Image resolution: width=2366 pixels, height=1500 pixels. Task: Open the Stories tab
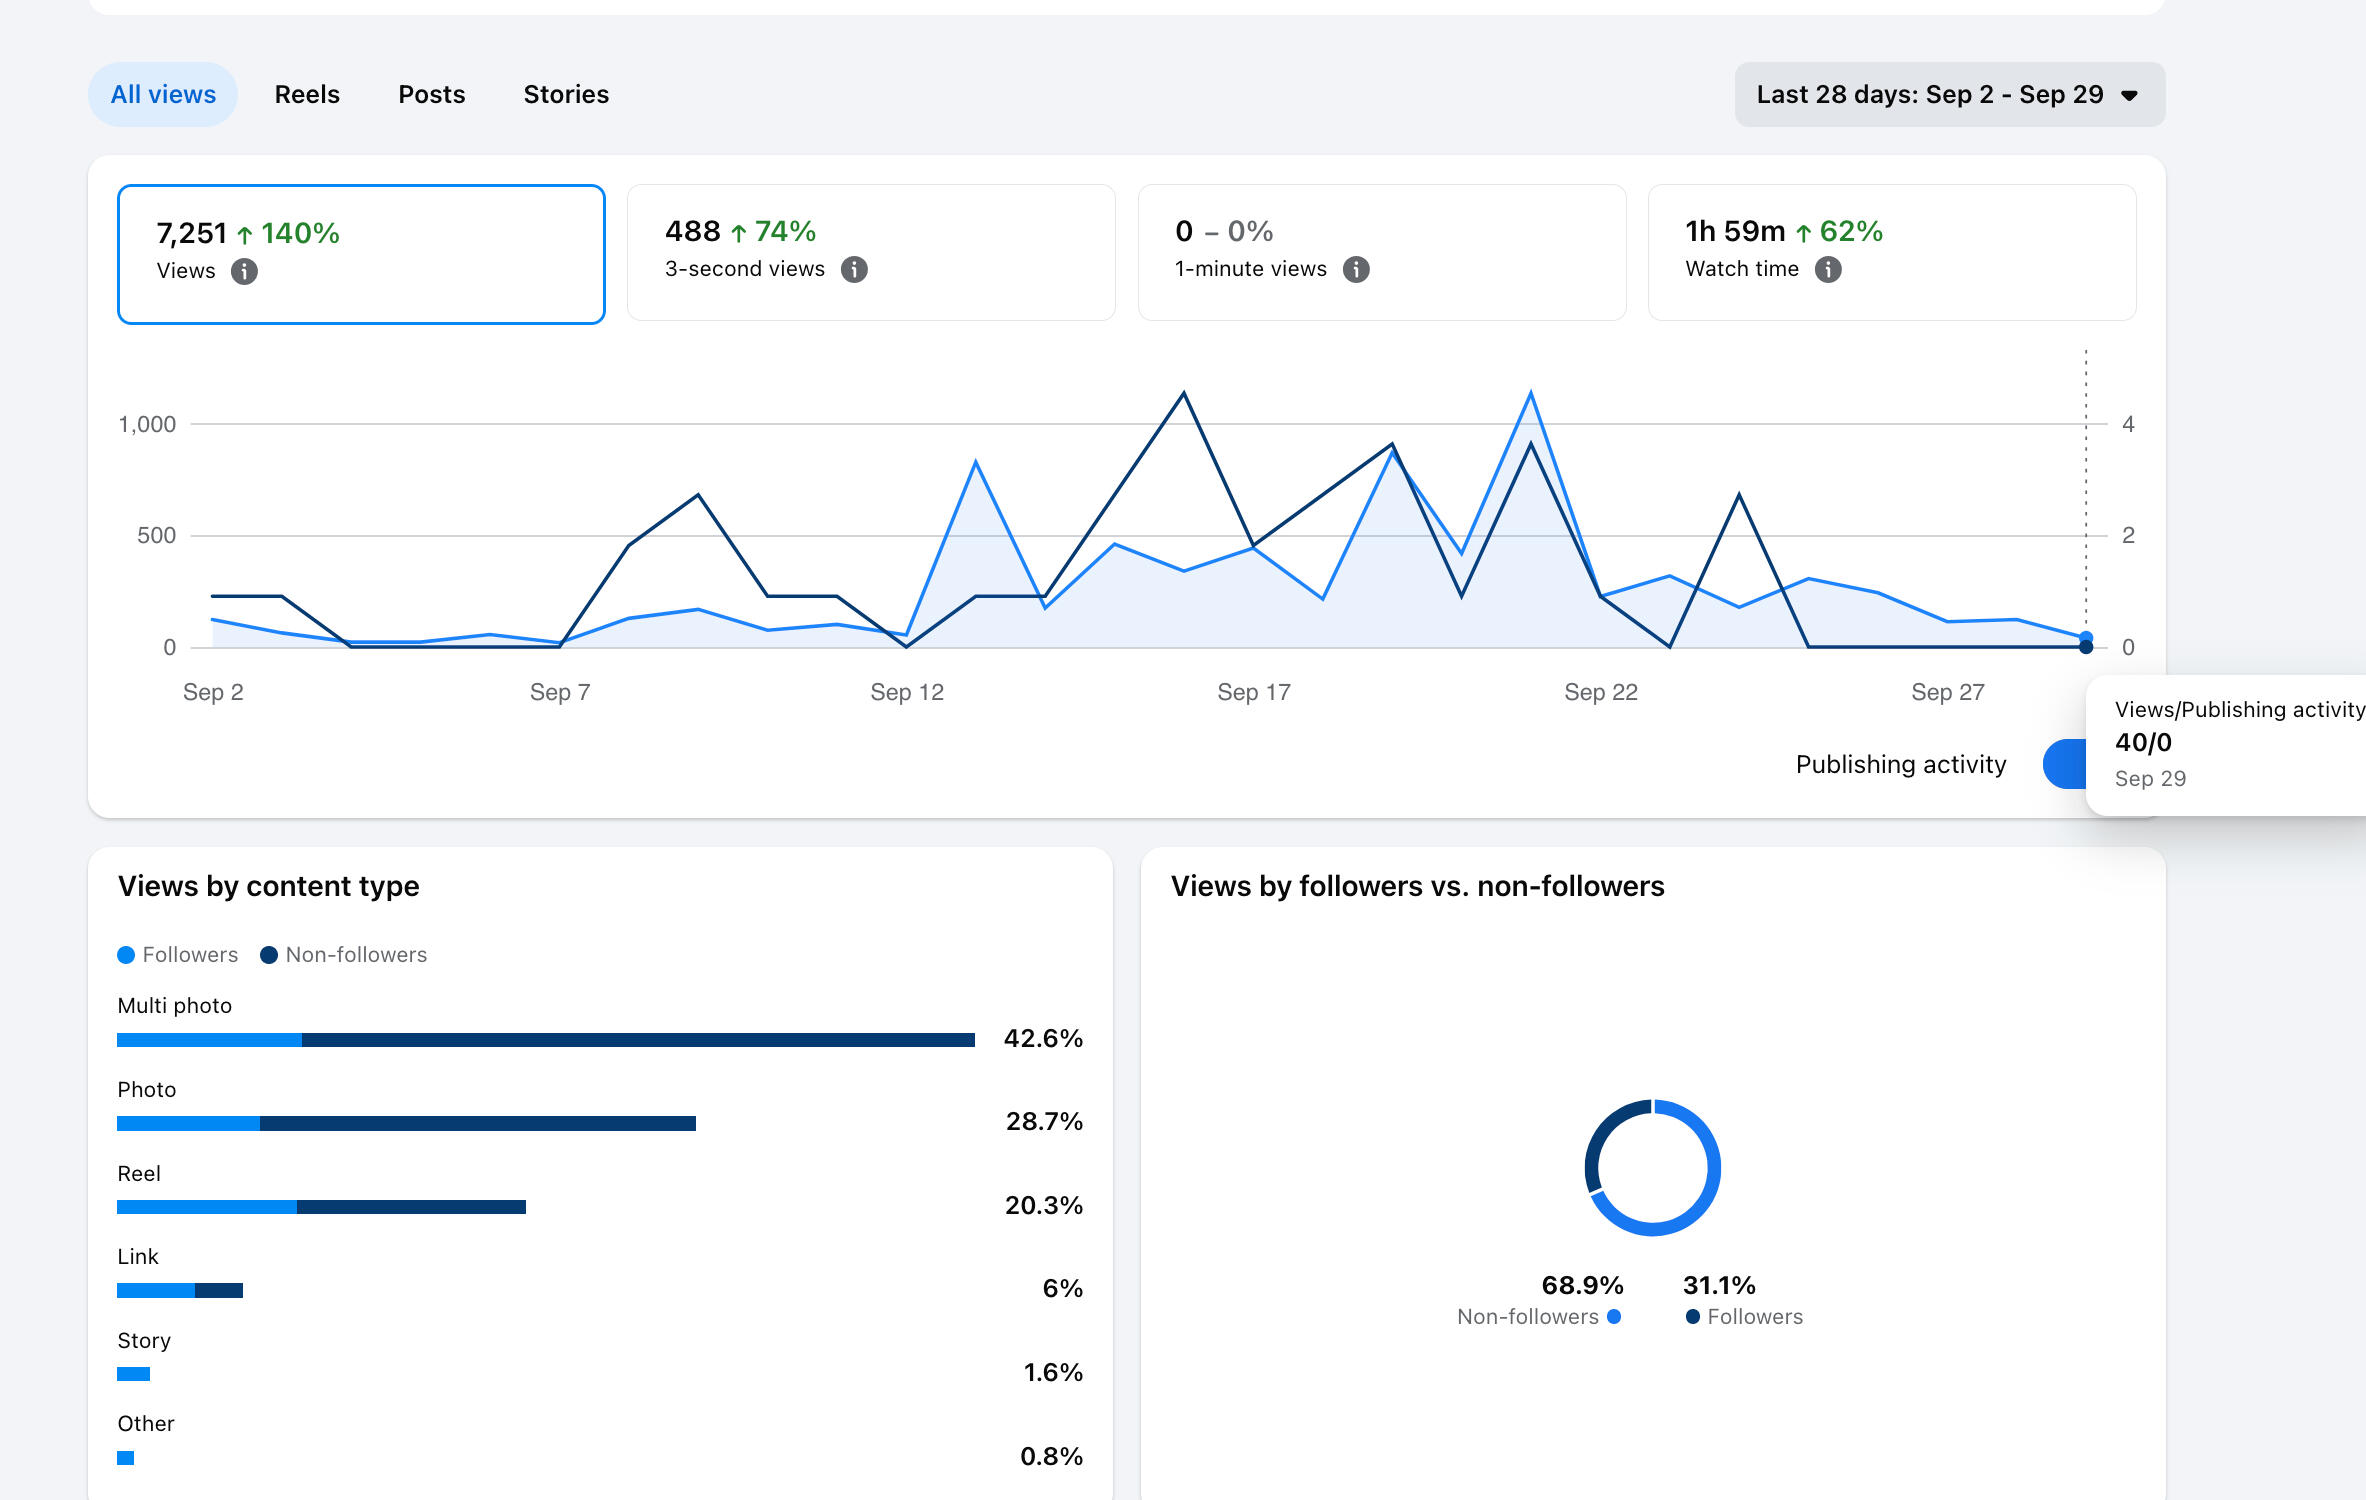[x=566, y=94]
